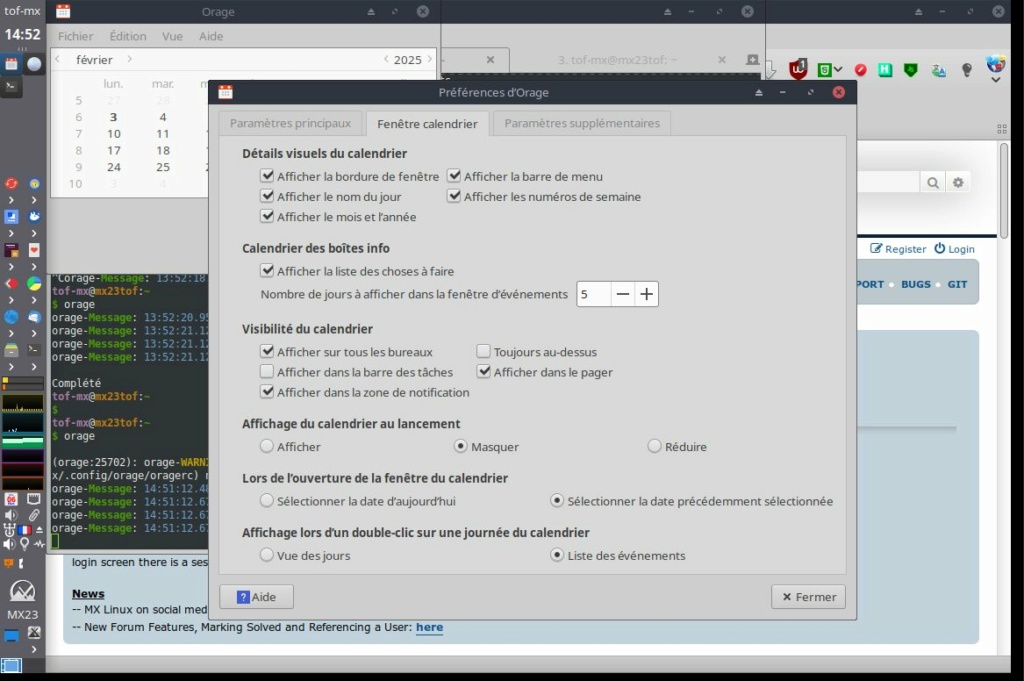Viewport: 1024px width, 681px height.
Task: Click the Aide button in preferences
Action: 256,597
